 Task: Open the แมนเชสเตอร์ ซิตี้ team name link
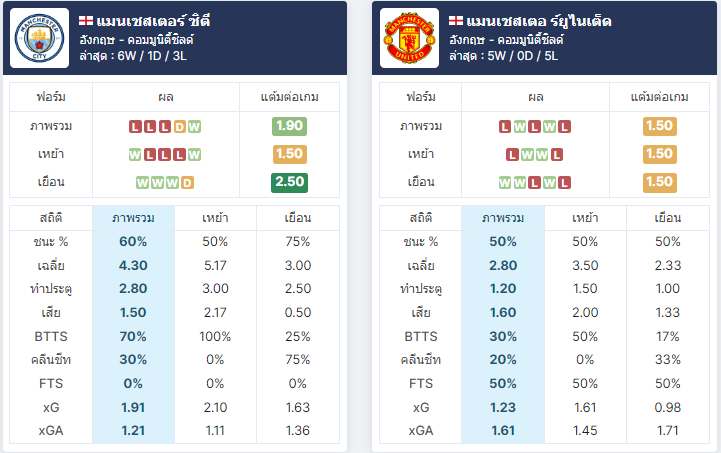click(153, 21)
